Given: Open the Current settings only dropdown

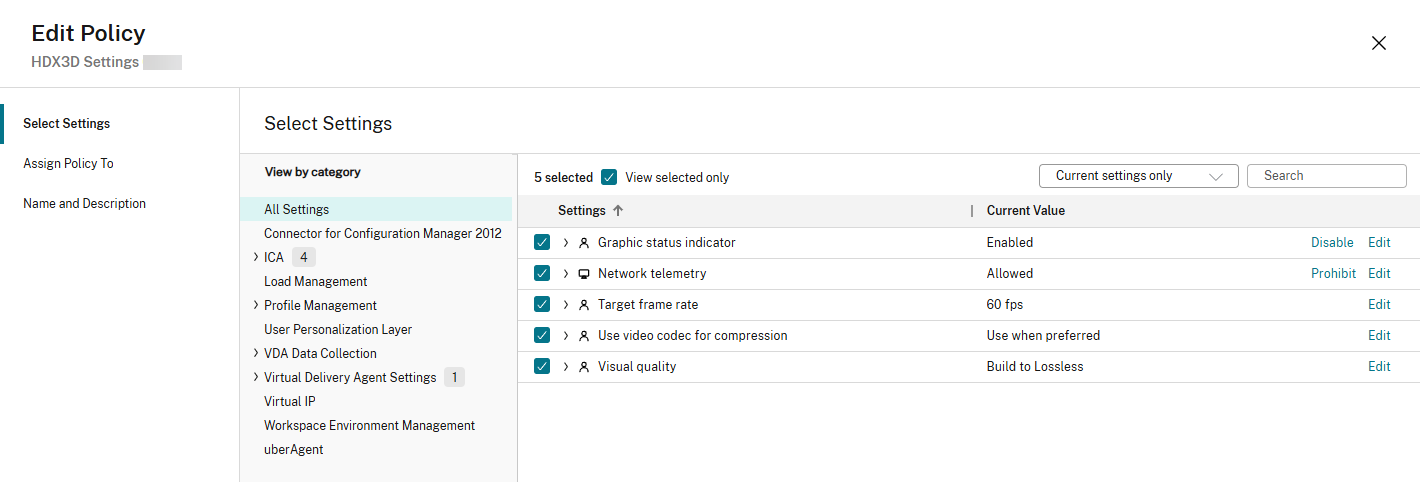Looking at the screenshot, I should [1138, 176].
